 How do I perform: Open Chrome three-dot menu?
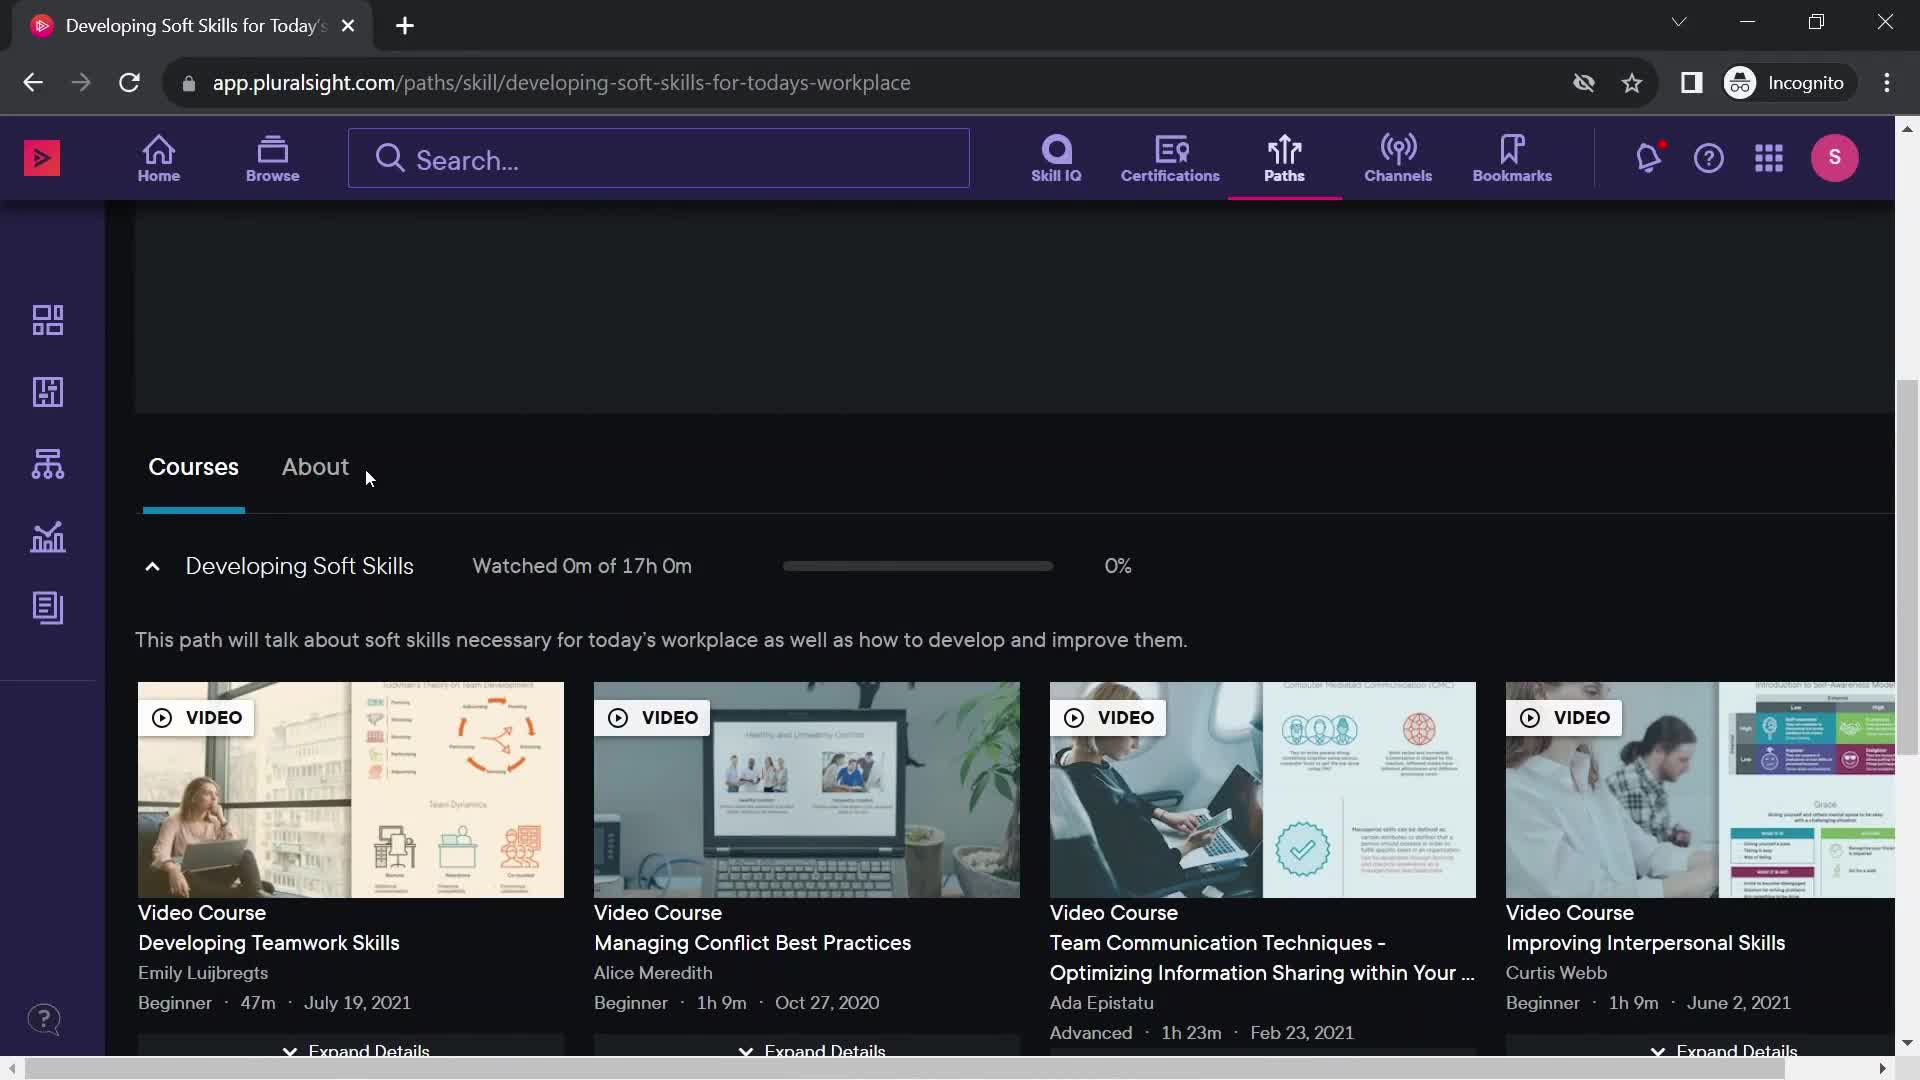pos(1887,83)
